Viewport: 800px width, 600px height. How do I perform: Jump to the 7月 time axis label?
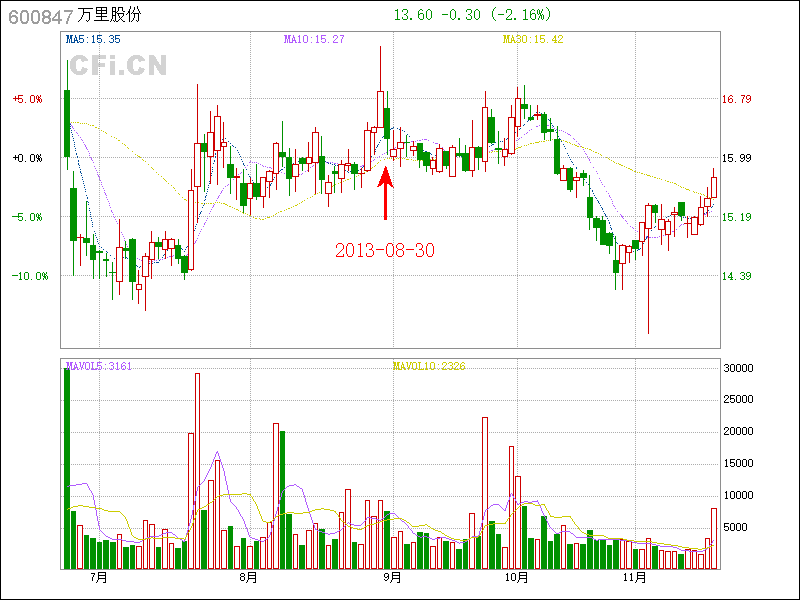(98, 578)
